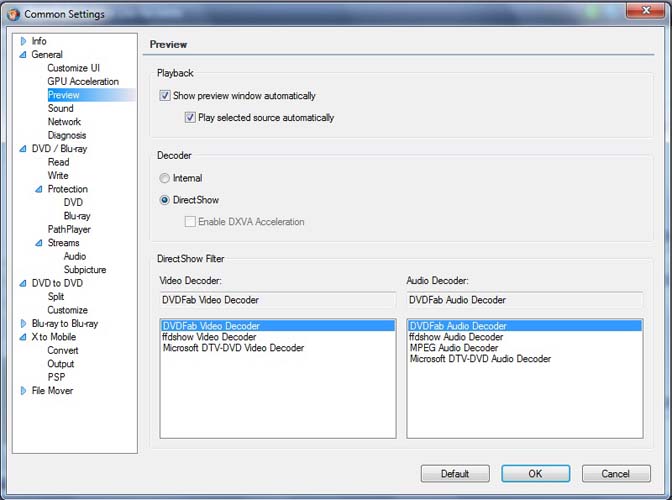Select Subpicture under Streams

(x=85, y=269)
